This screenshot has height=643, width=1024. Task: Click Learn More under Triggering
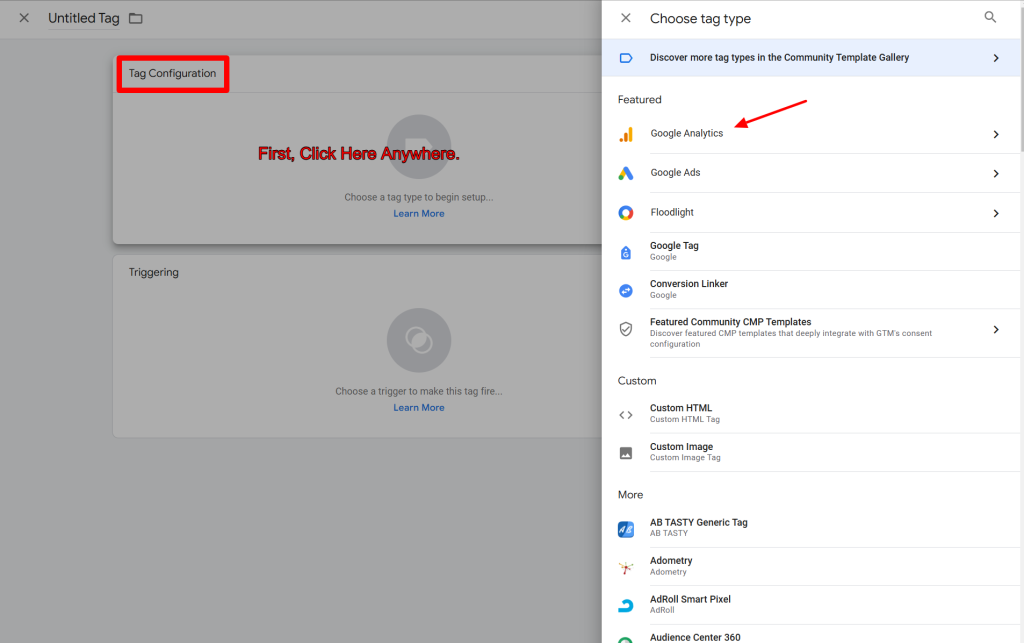(418, 407)
